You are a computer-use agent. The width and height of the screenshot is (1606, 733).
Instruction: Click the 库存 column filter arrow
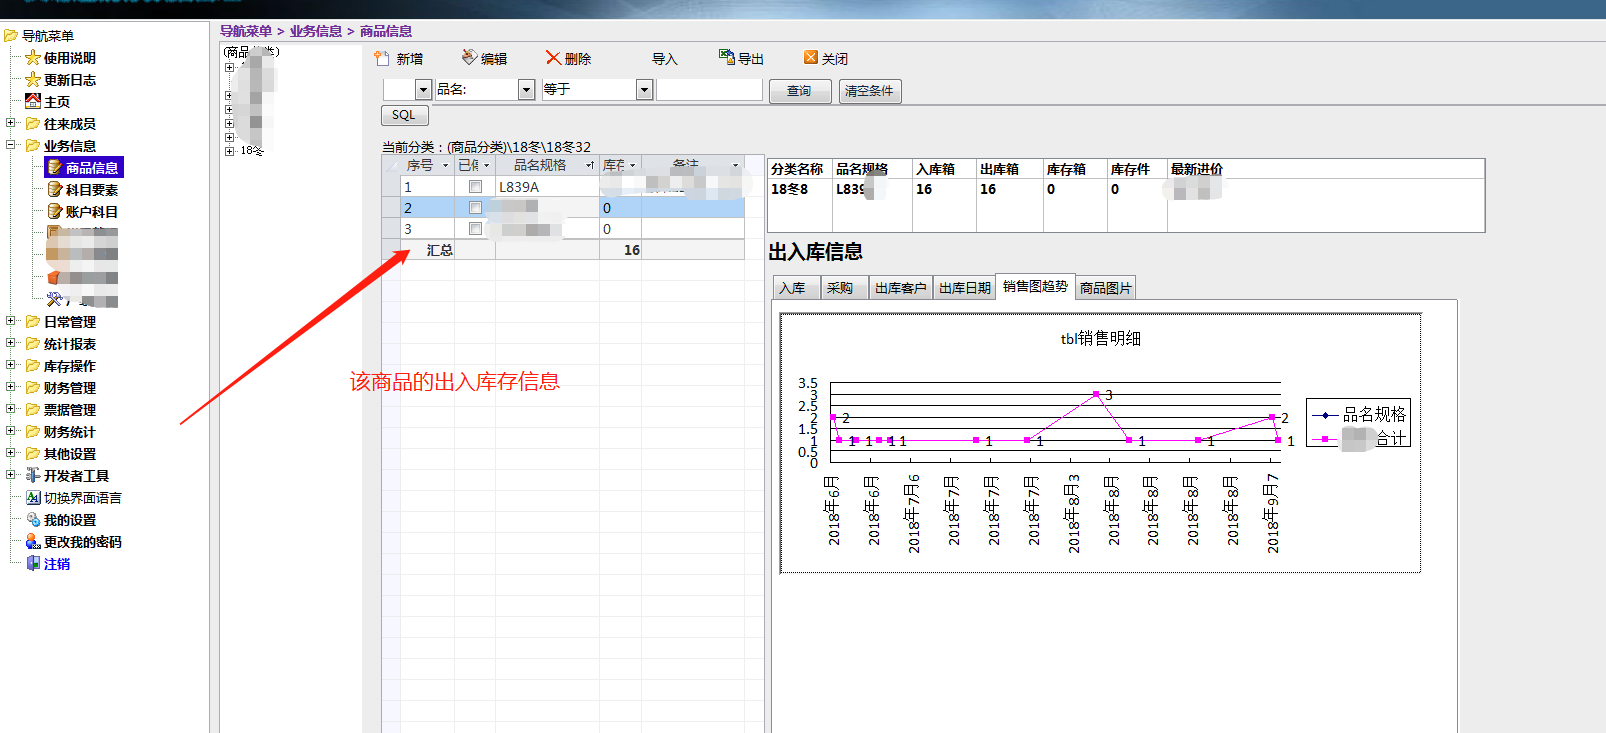pos(632,166)
